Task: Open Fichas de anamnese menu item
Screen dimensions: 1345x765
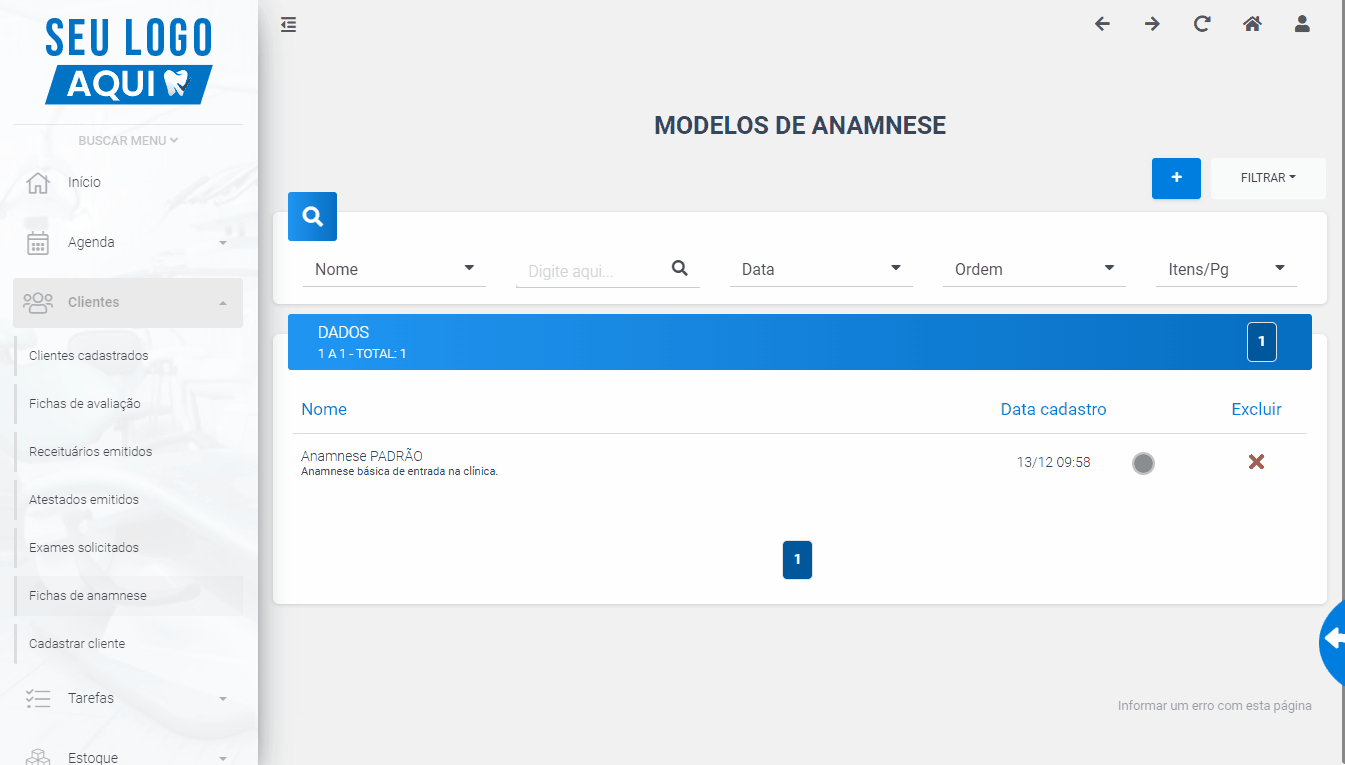Action: [128, 596]
